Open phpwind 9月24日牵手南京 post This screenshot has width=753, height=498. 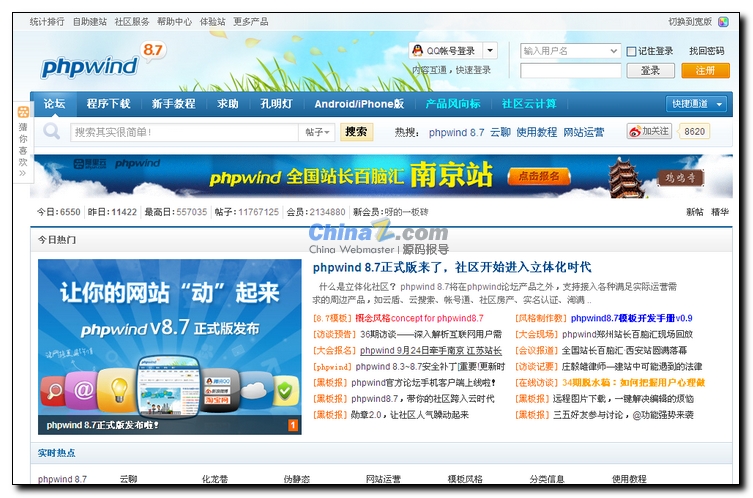tap(431, 351)
